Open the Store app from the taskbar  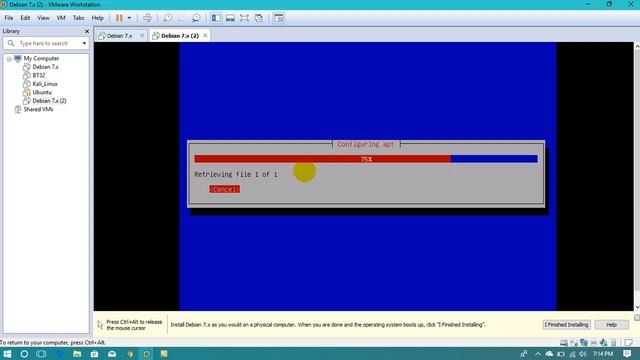[94, 354]
